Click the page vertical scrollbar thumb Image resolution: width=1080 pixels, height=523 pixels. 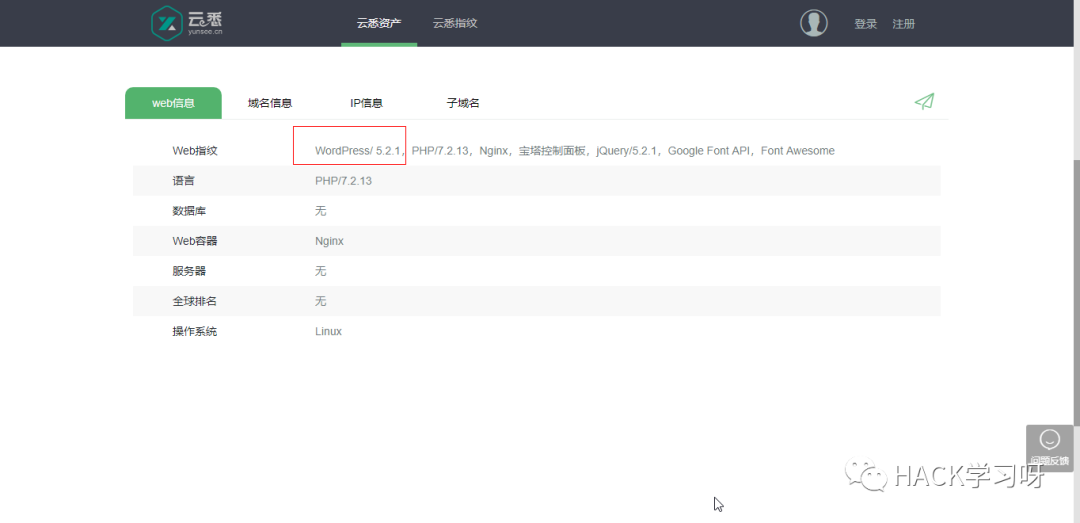tap(1077, 293)
